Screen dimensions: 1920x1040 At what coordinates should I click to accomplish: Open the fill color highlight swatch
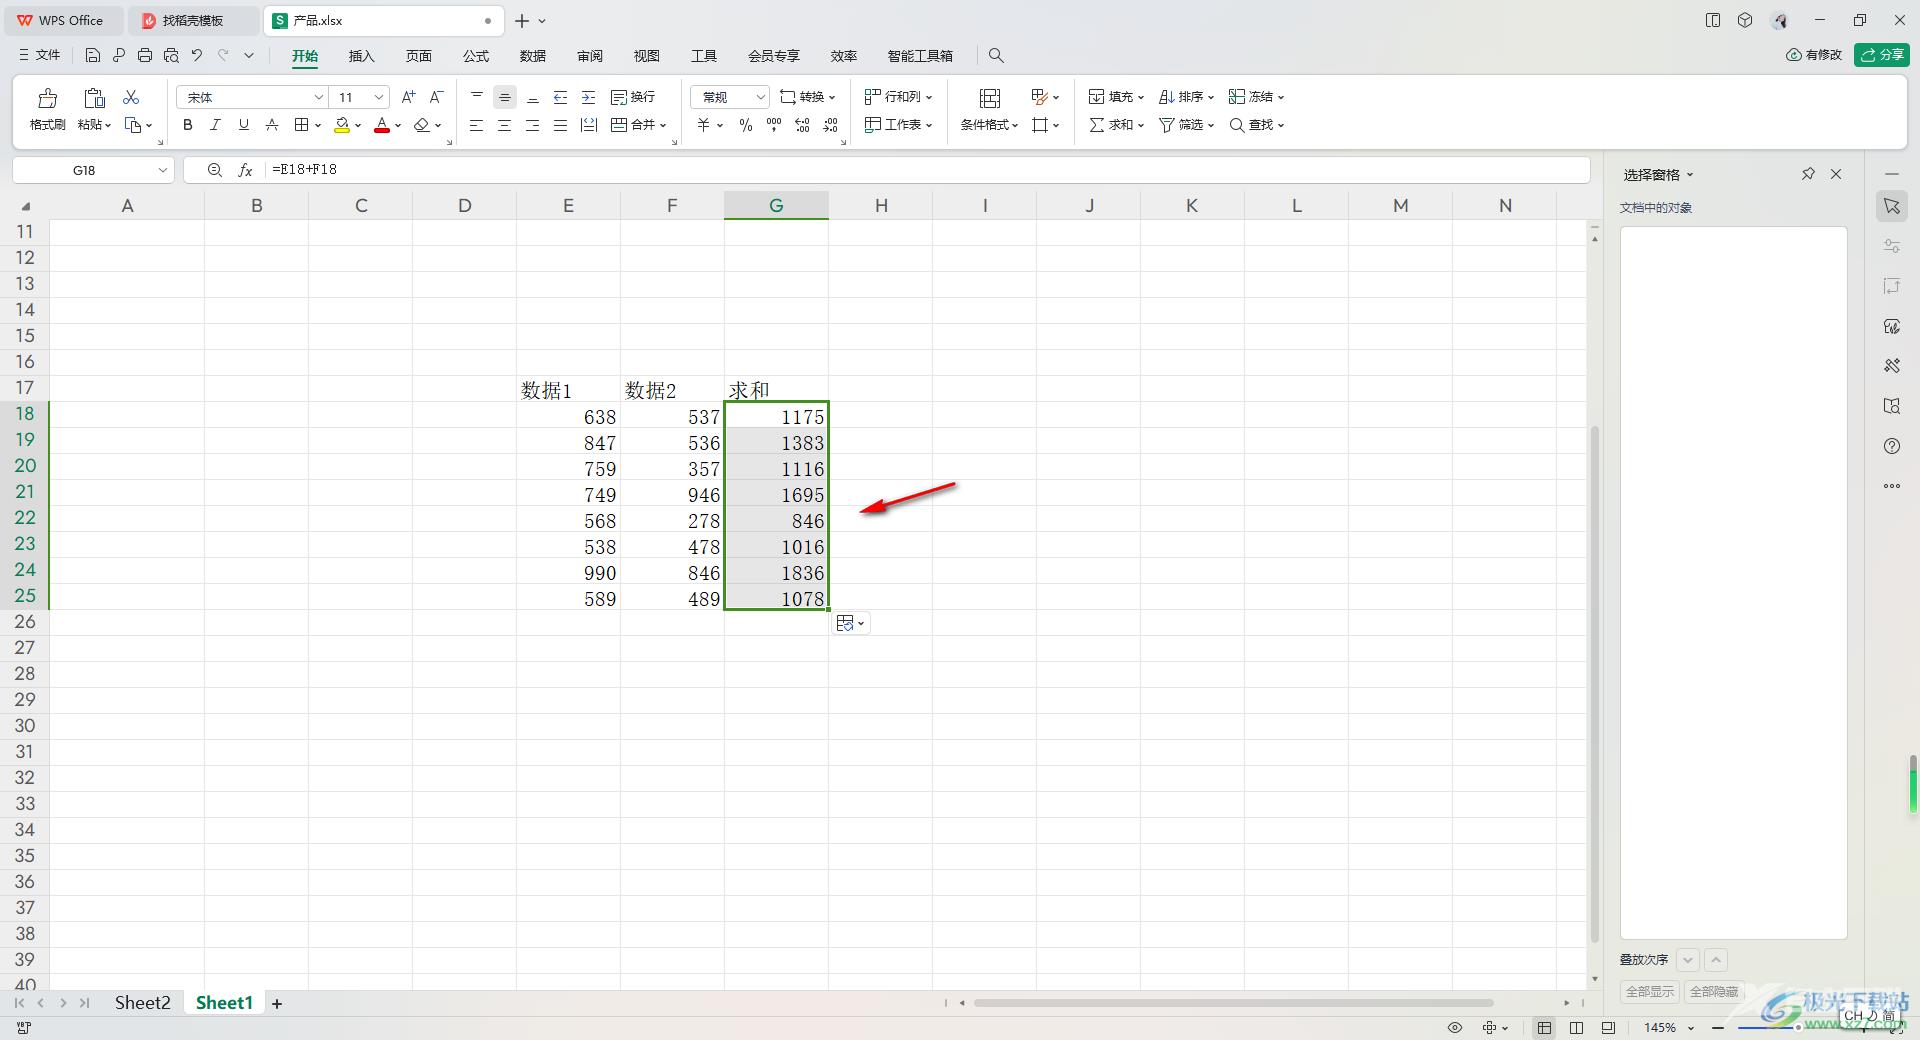point(342,125)
